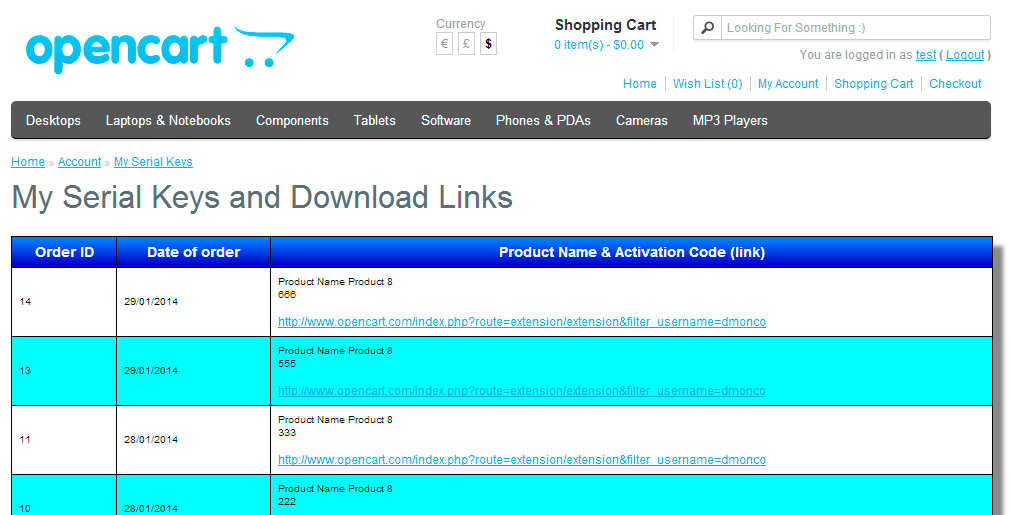The height and width of the screenshot is (515, 1012).
Task: Click serial key 666
Action: (x=287, y=295)
